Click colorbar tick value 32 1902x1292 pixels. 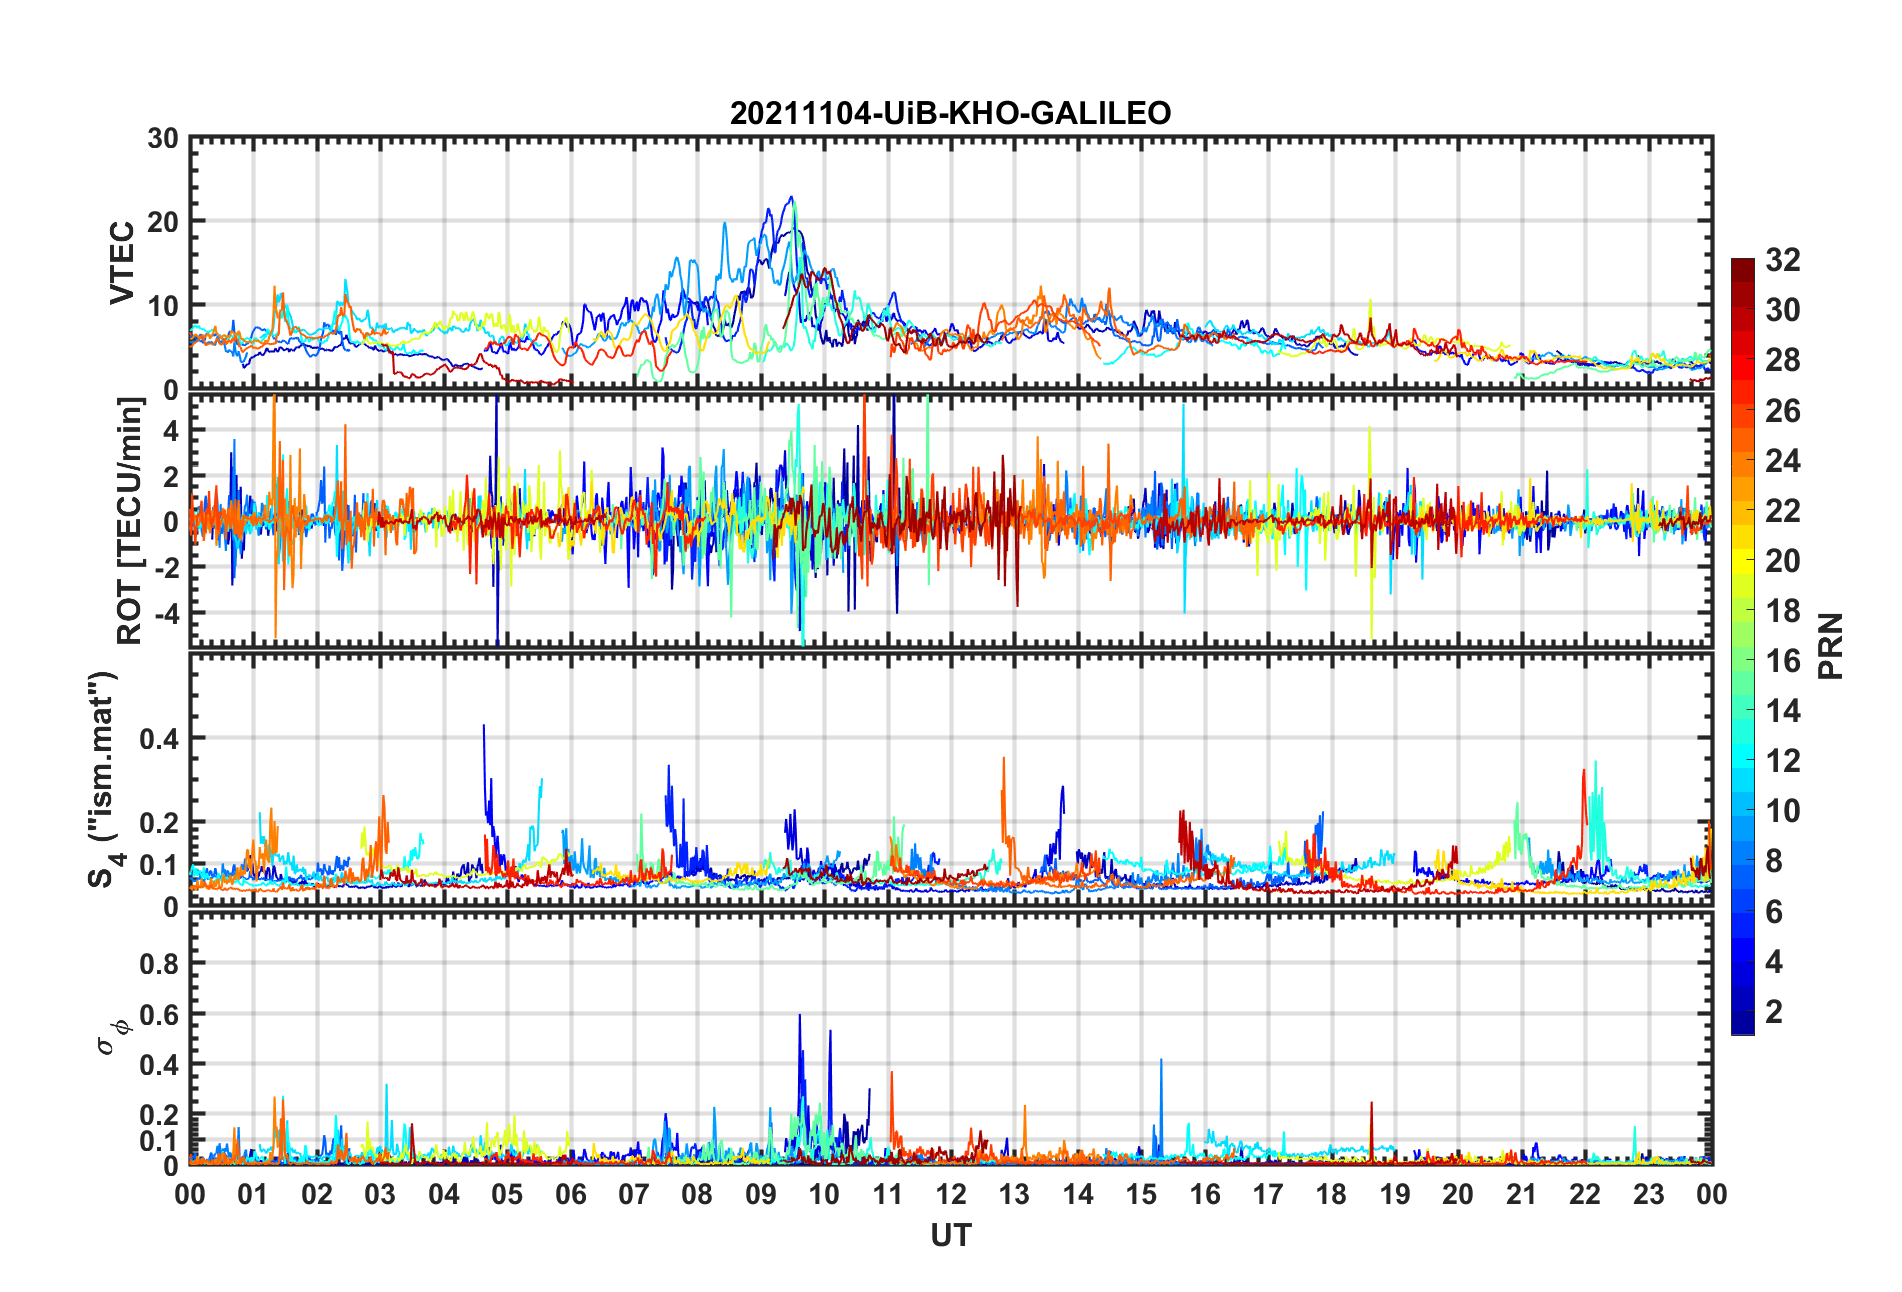(x=1782, y=260)
